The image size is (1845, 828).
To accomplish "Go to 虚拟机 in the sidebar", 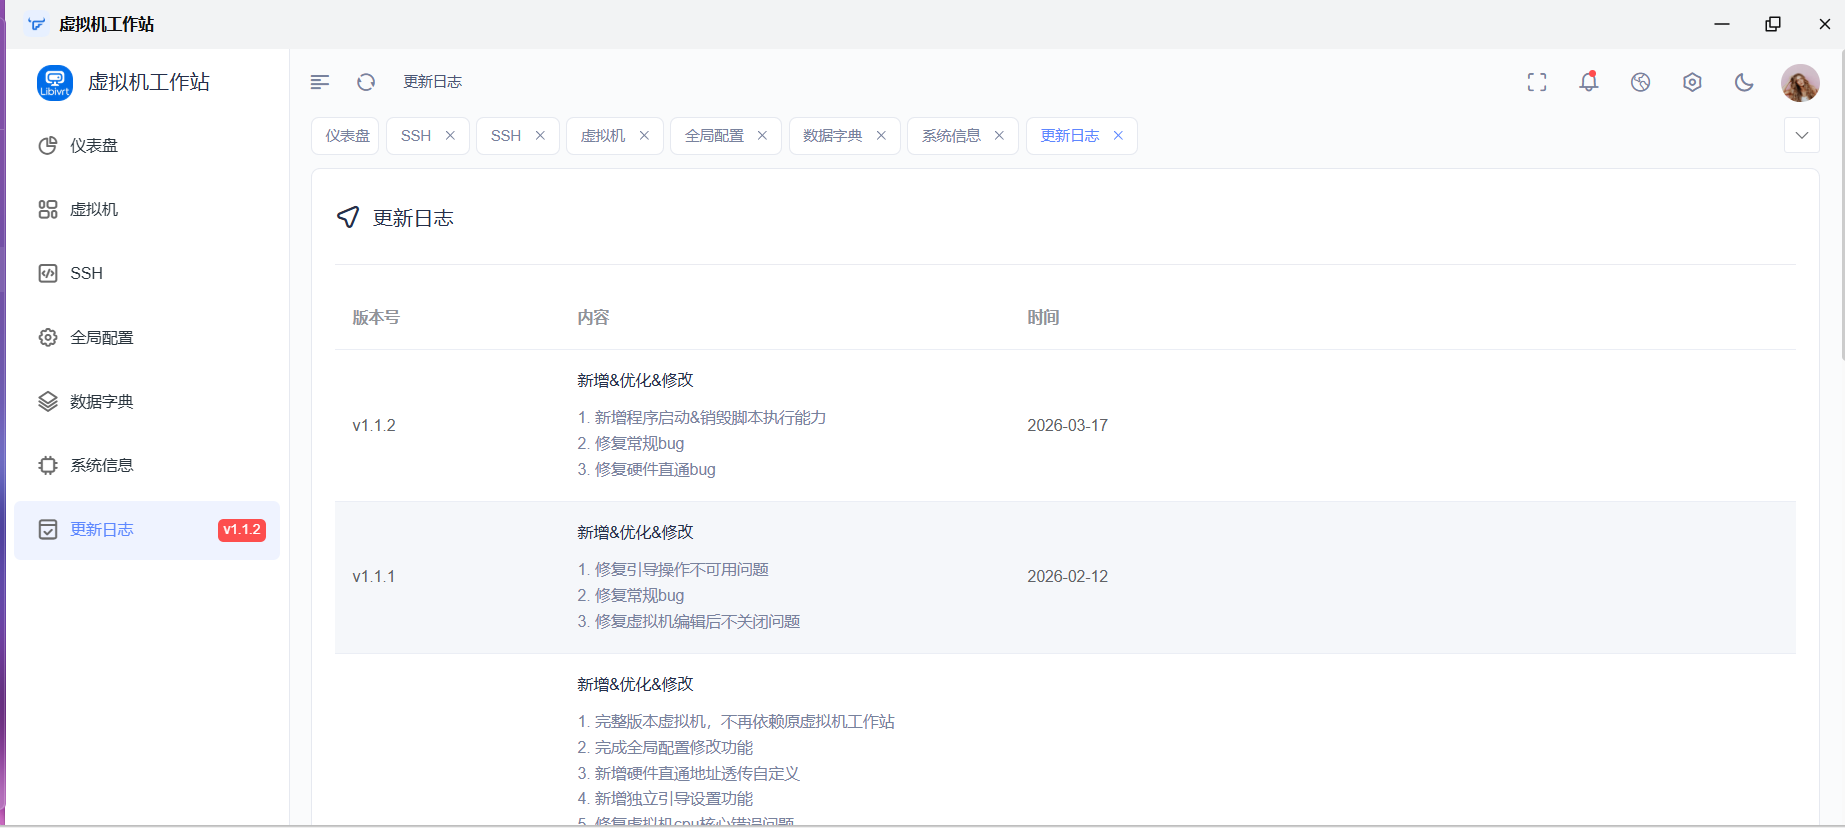I will coord(94,210).
